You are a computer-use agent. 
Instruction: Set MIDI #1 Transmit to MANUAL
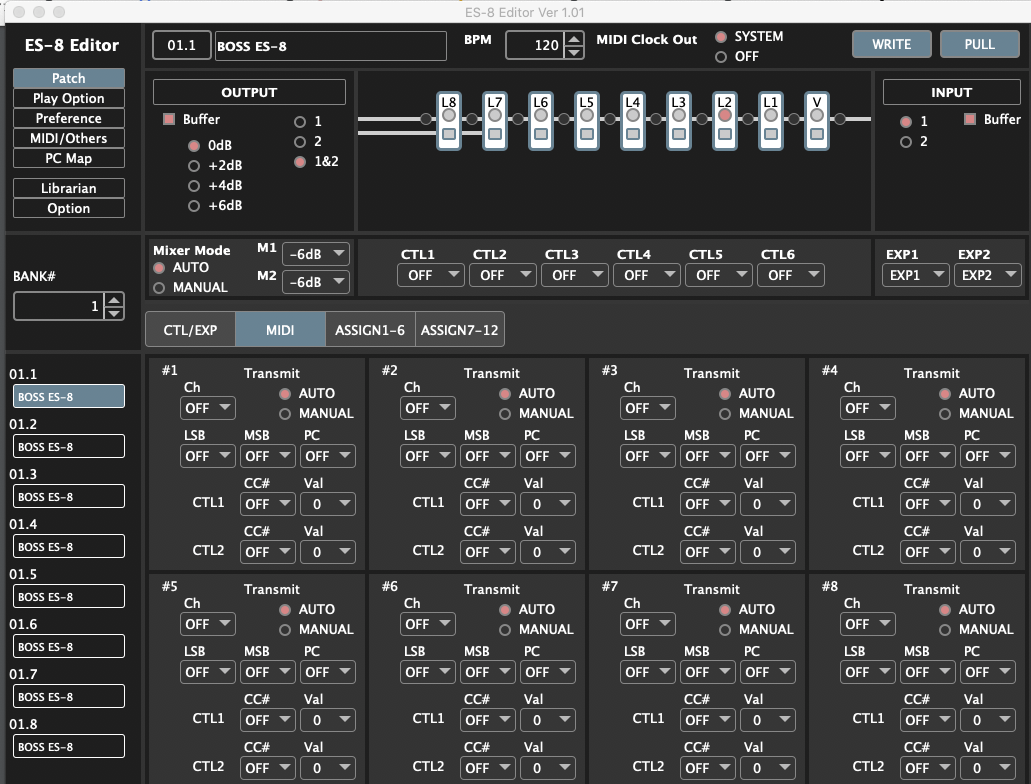(x=285, y=414)
